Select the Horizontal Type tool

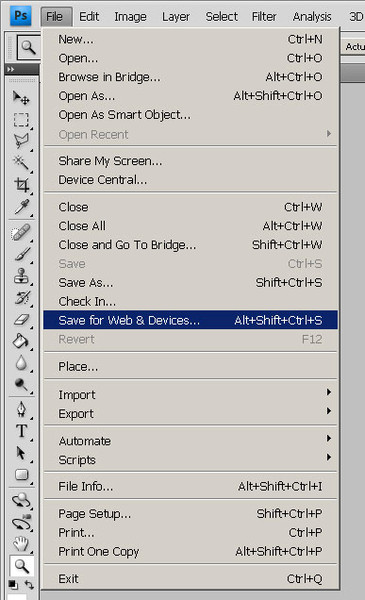pyautogui.click(x=21, y=431)
